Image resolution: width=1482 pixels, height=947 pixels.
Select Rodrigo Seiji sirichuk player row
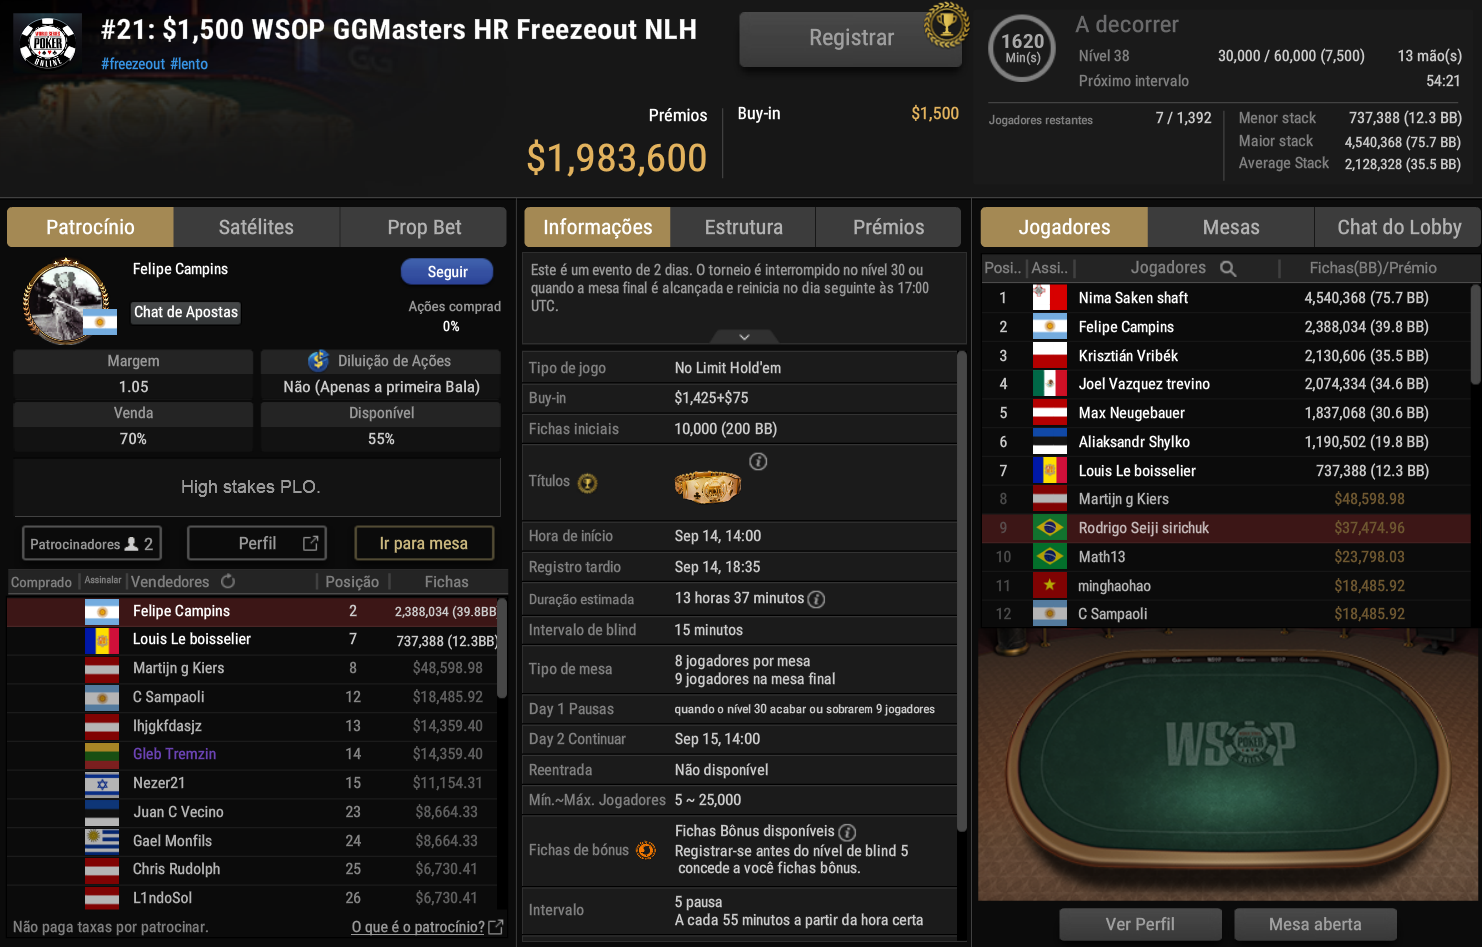[x=1226, y=528]
